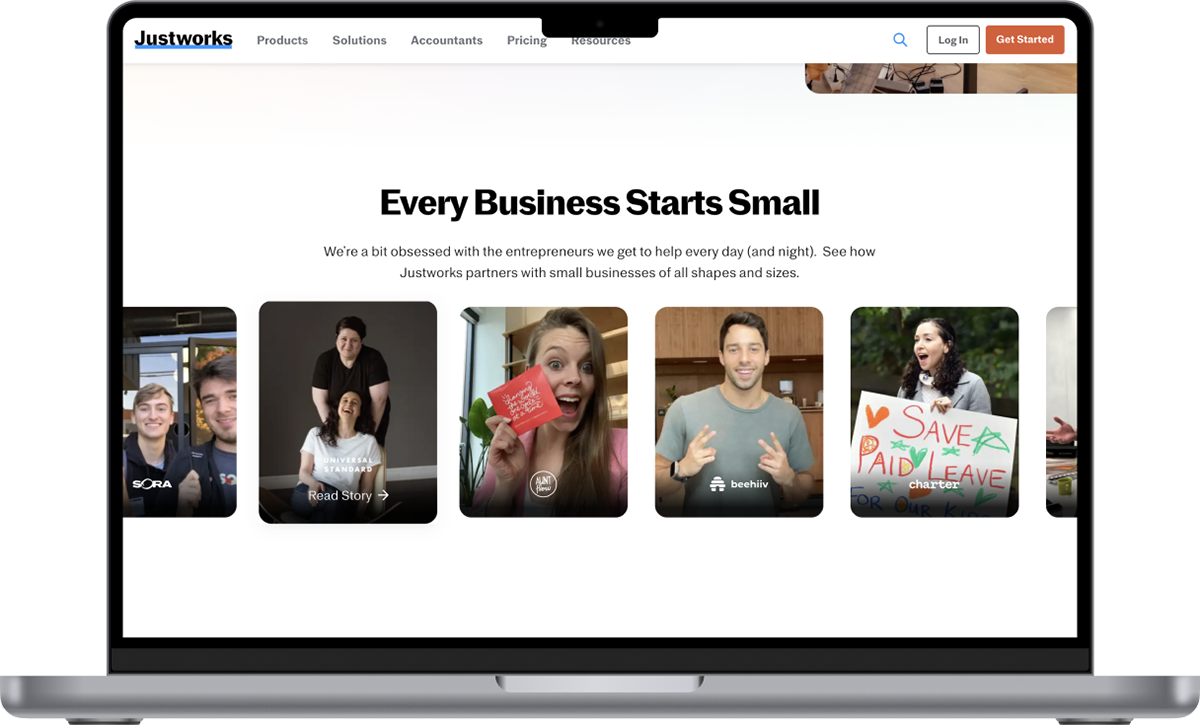Open the Solutions menu
The width and height of the screenshot is (1200, 725).
[359, 41]
